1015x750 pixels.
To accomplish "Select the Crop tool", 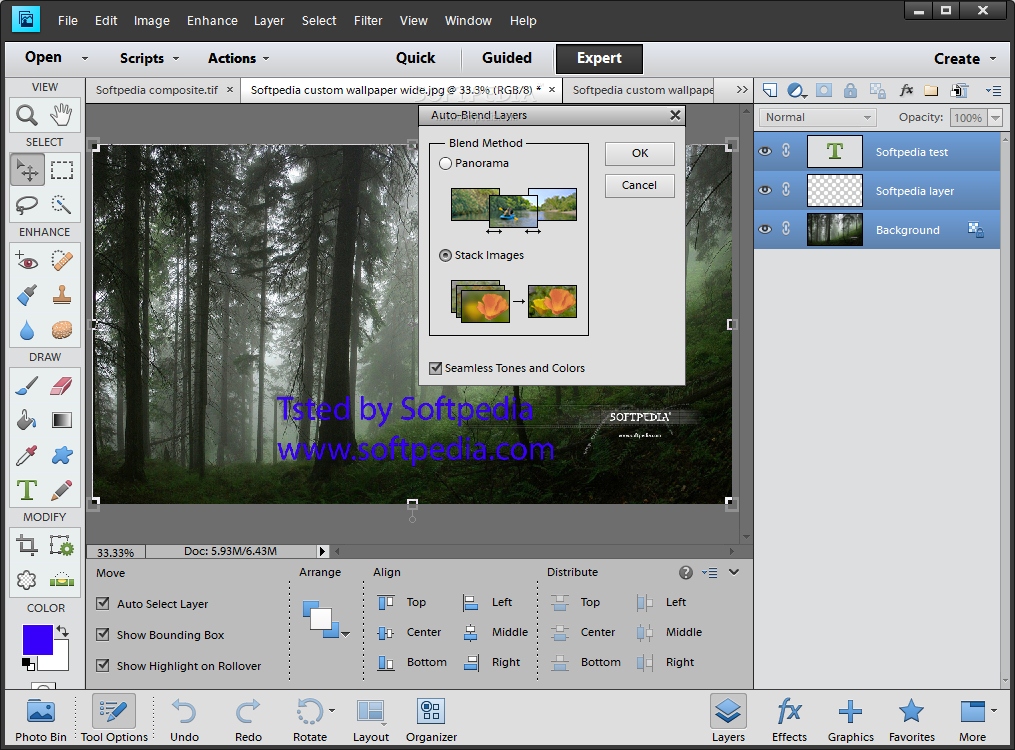I will tap(27, 546).
